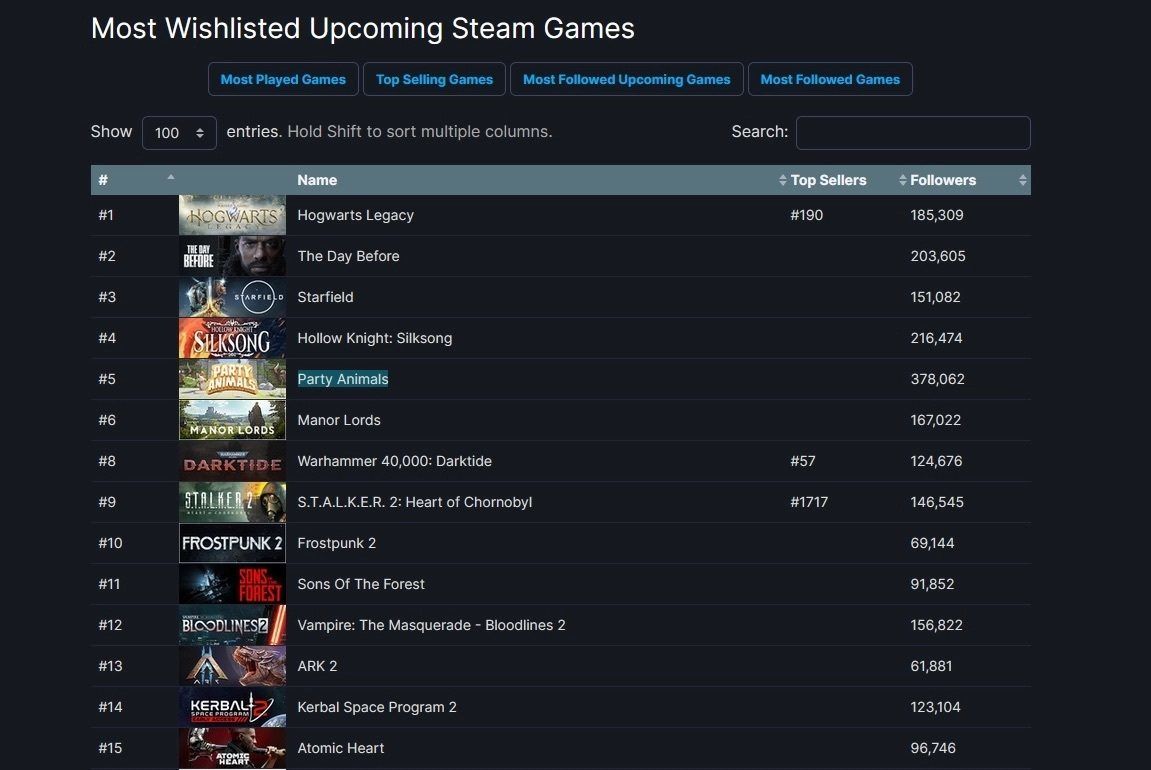Sort table by Name column header
1151x770 pixels.
(x=540, y=180)
